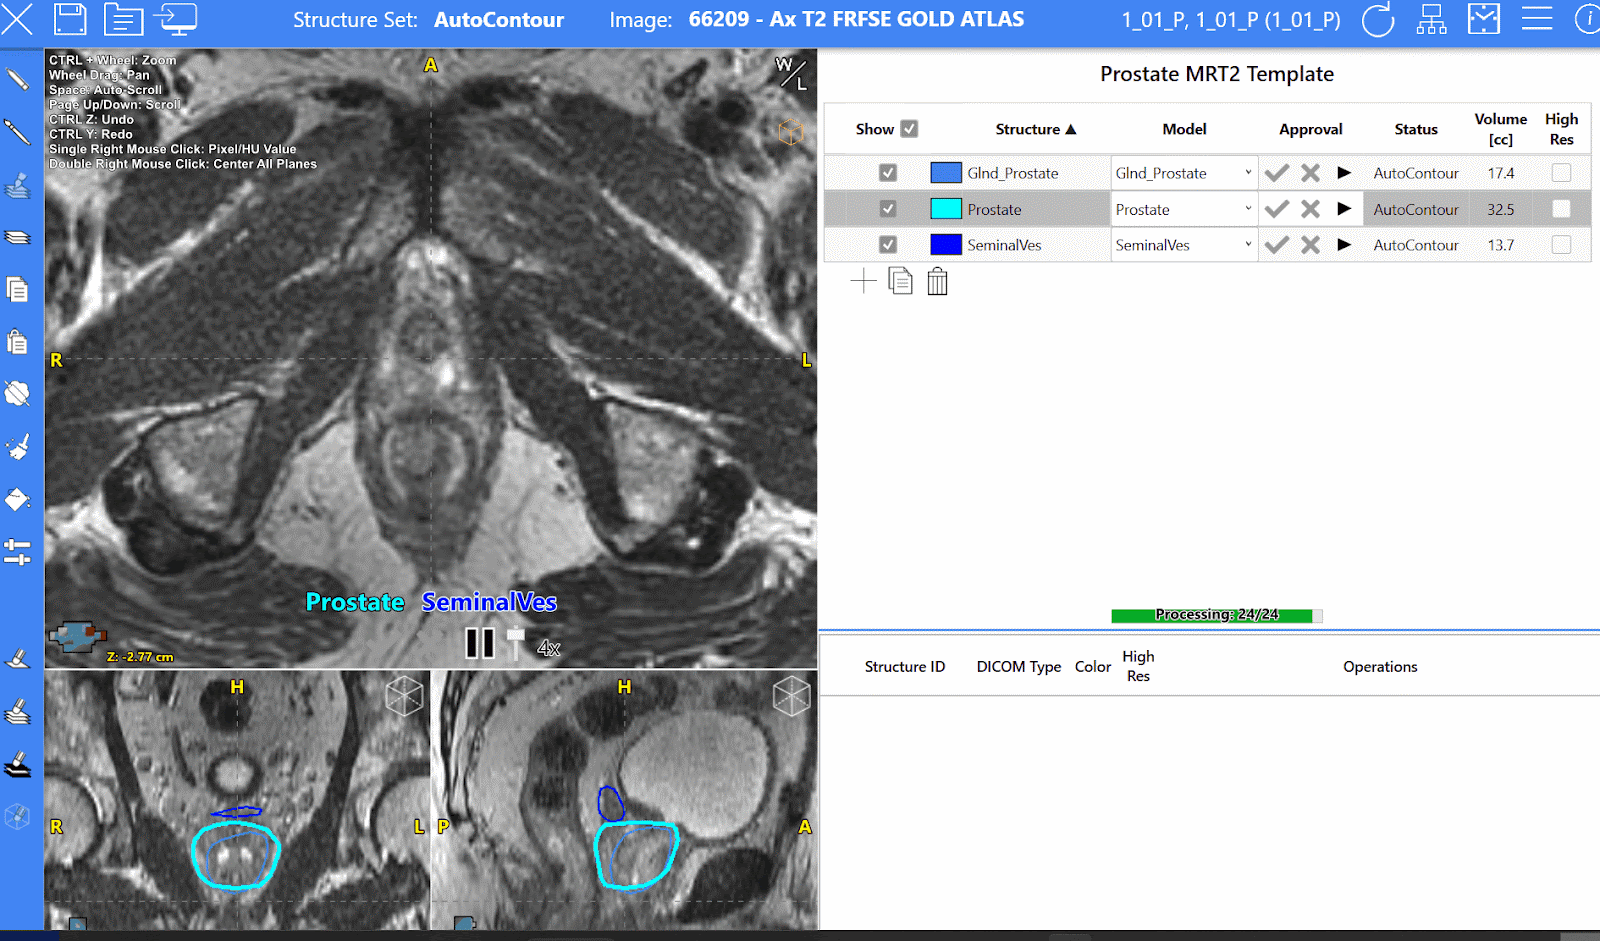
Task: Select the single-slice eraser tool
Action: click(17, 659)
